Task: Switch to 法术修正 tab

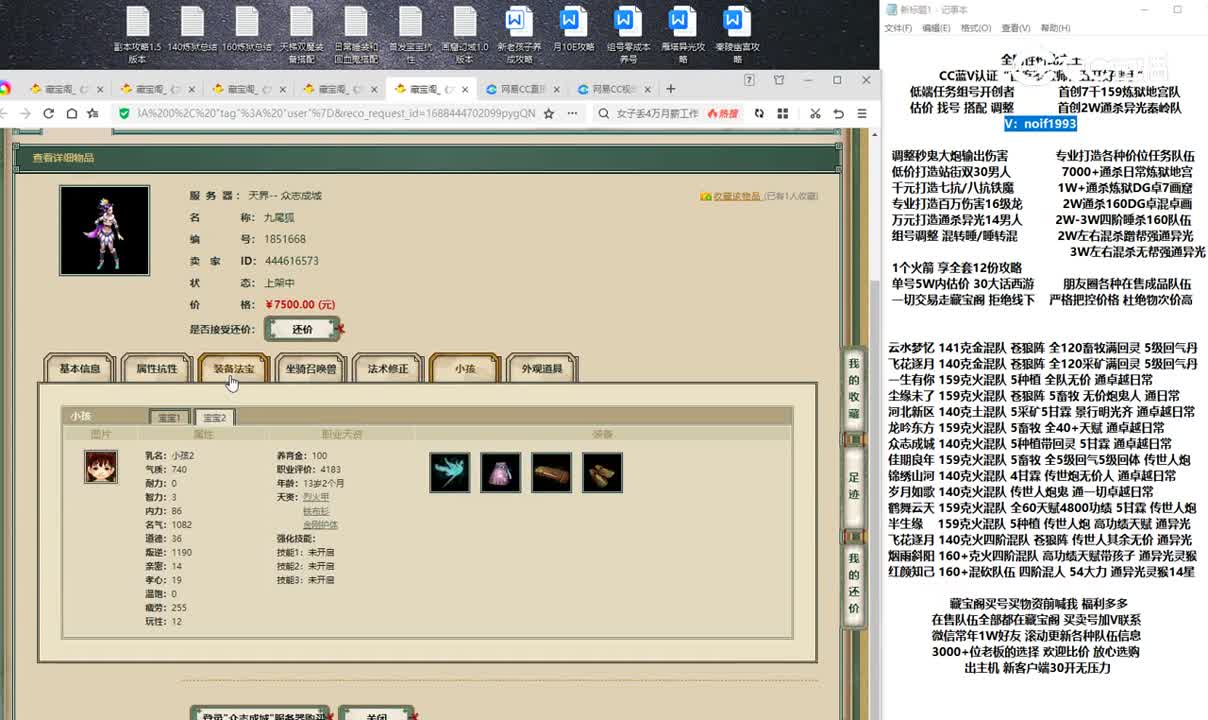Action: (x=388, y=369)
